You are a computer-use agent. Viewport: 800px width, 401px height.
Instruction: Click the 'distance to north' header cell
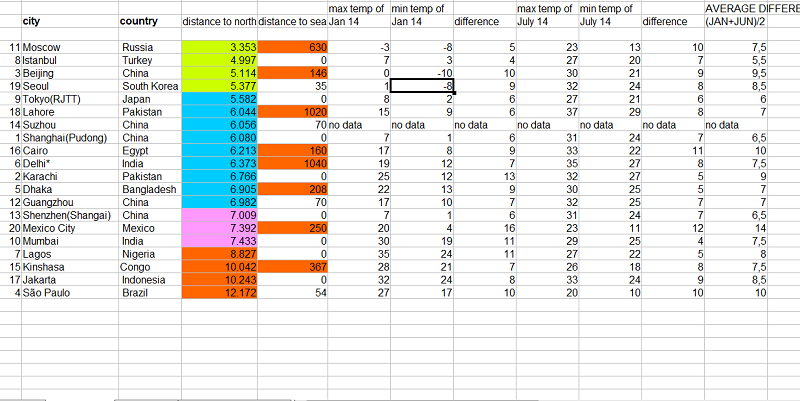(219, 21)
